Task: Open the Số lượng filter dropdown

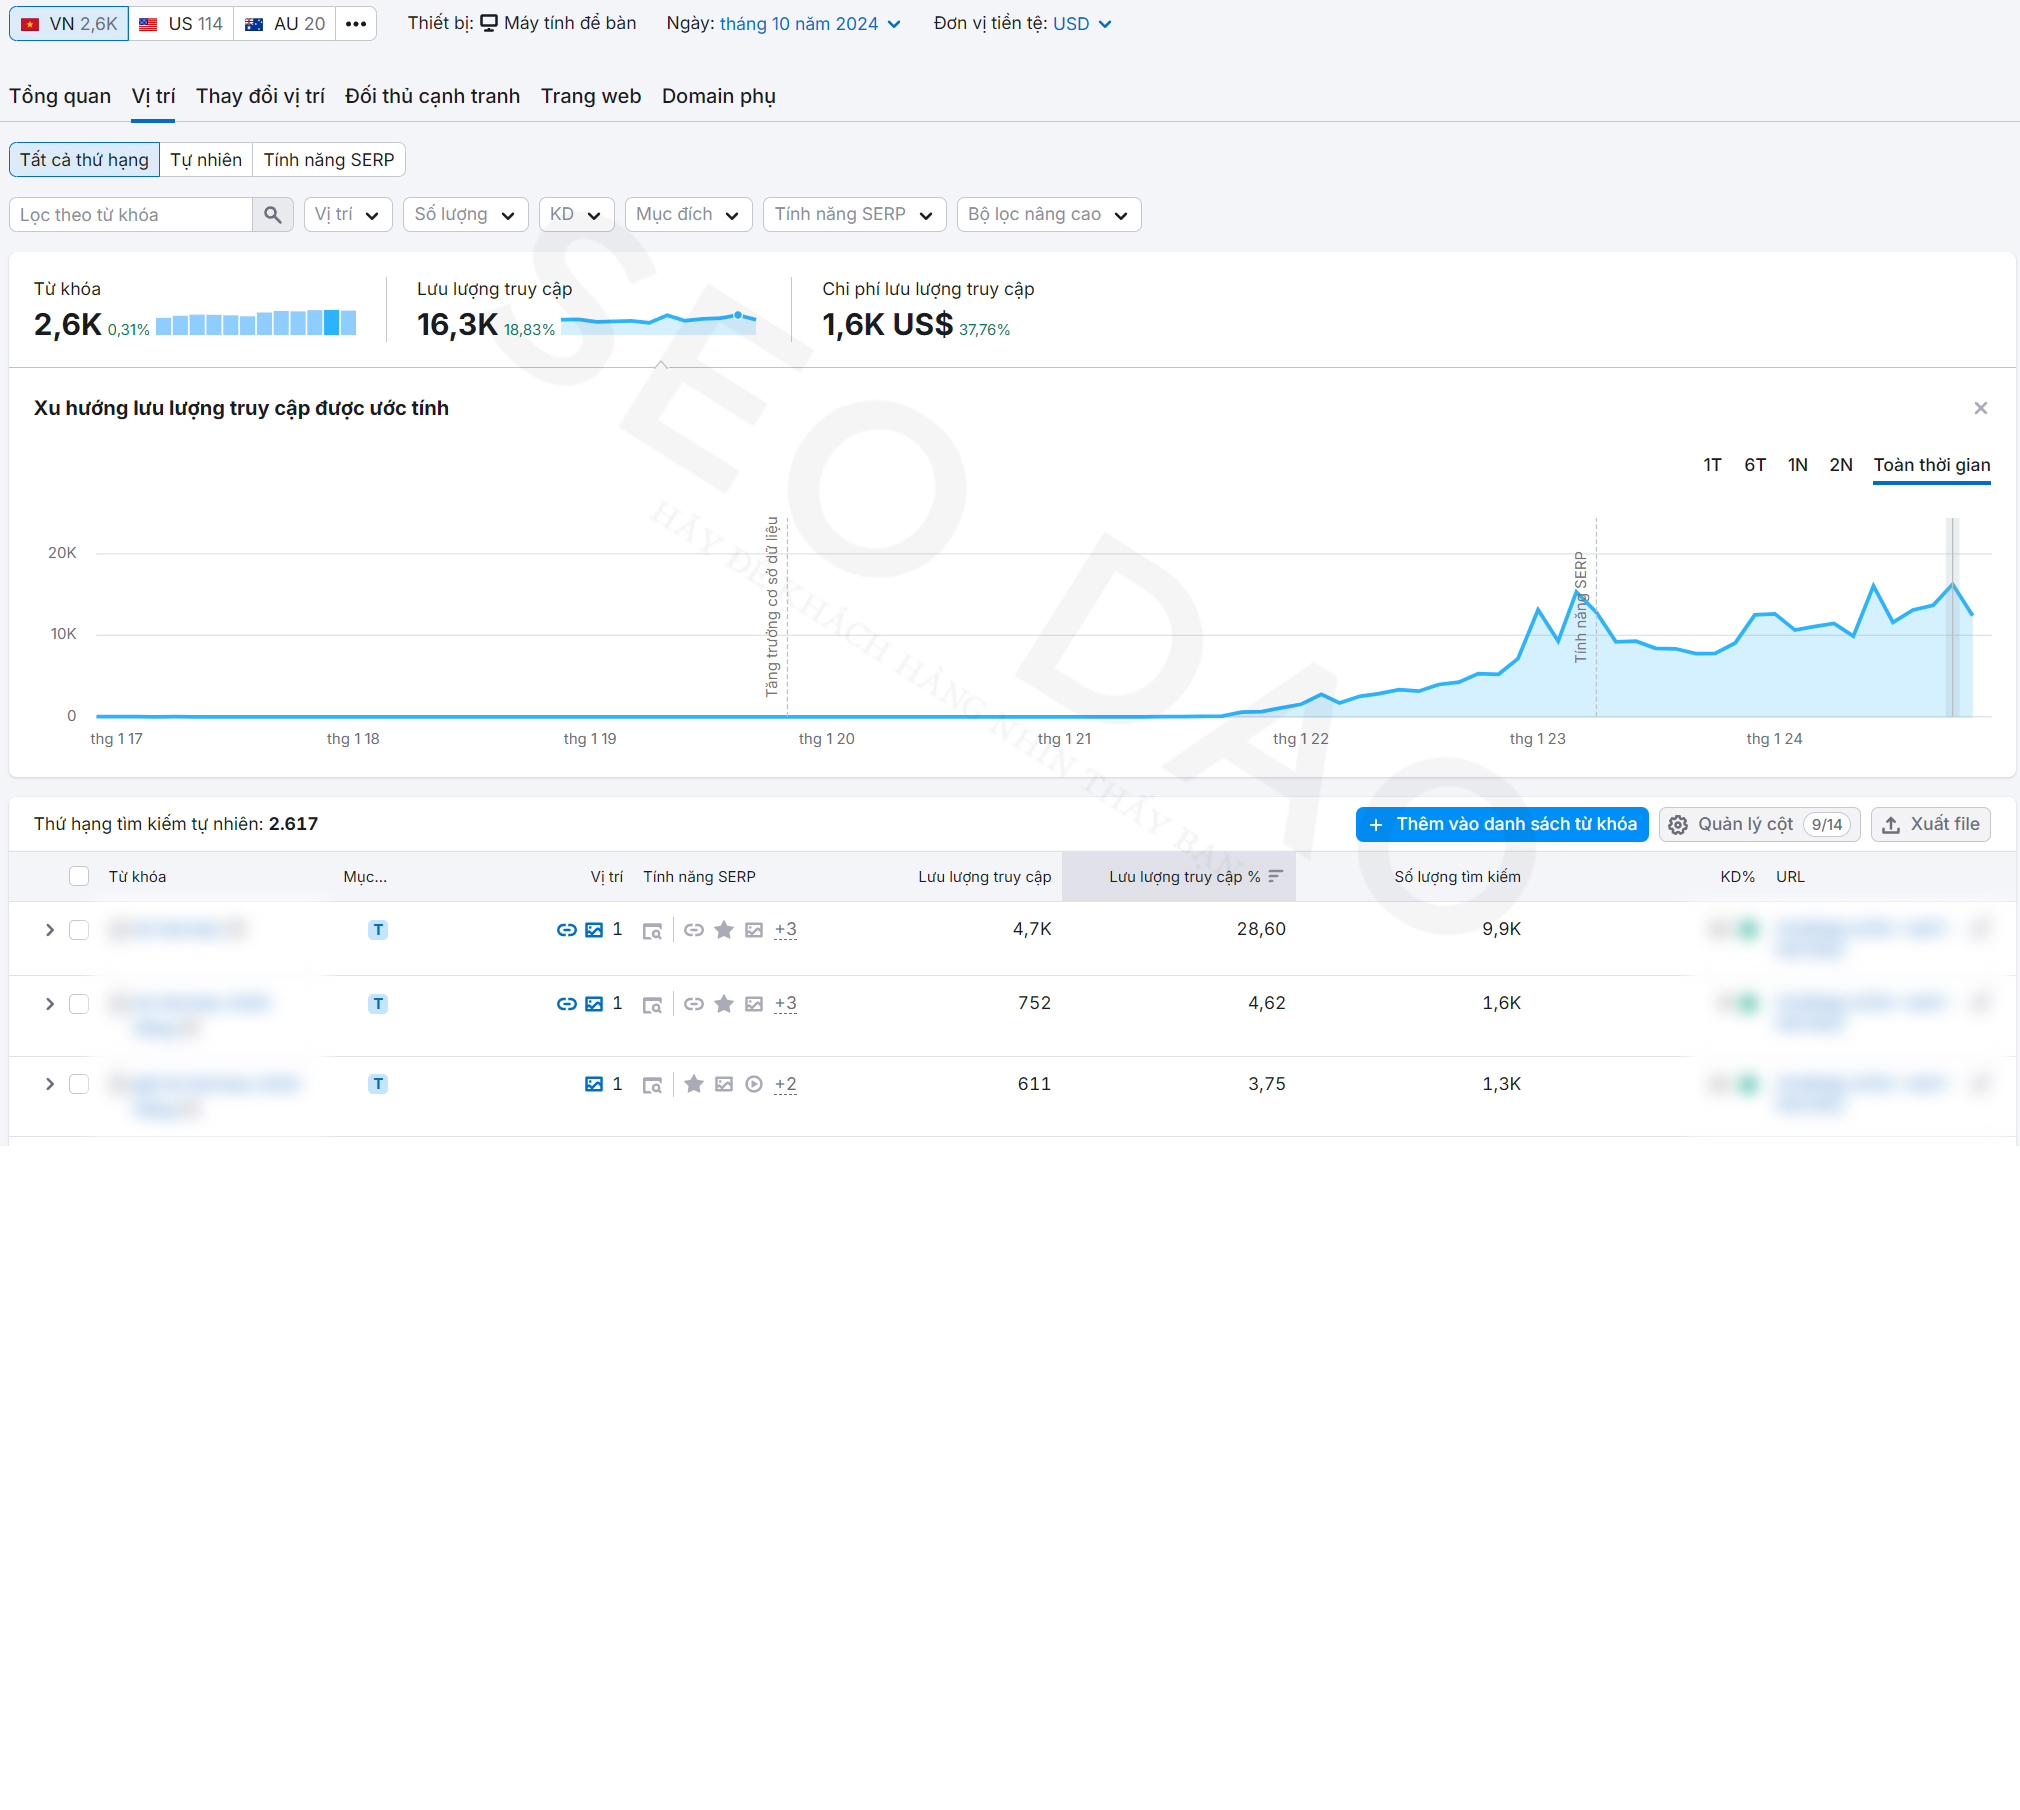Action: coord(465,215)
